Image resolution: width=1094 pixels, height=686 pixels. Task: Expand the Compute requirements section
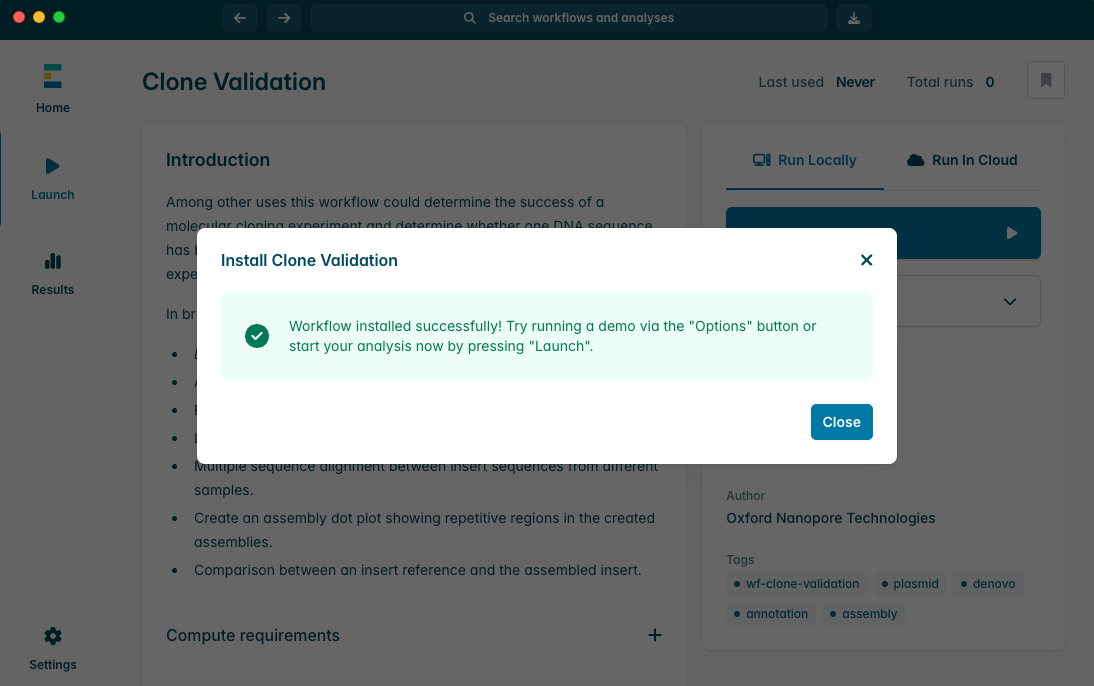coord(655,635)
